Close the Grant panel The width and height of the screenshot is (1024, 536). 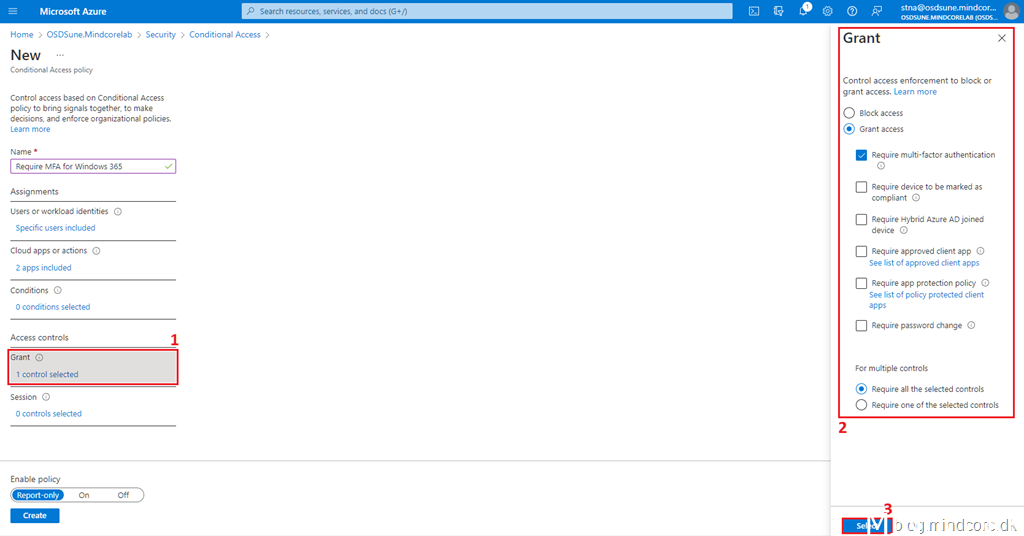(x=1002, y=38)
